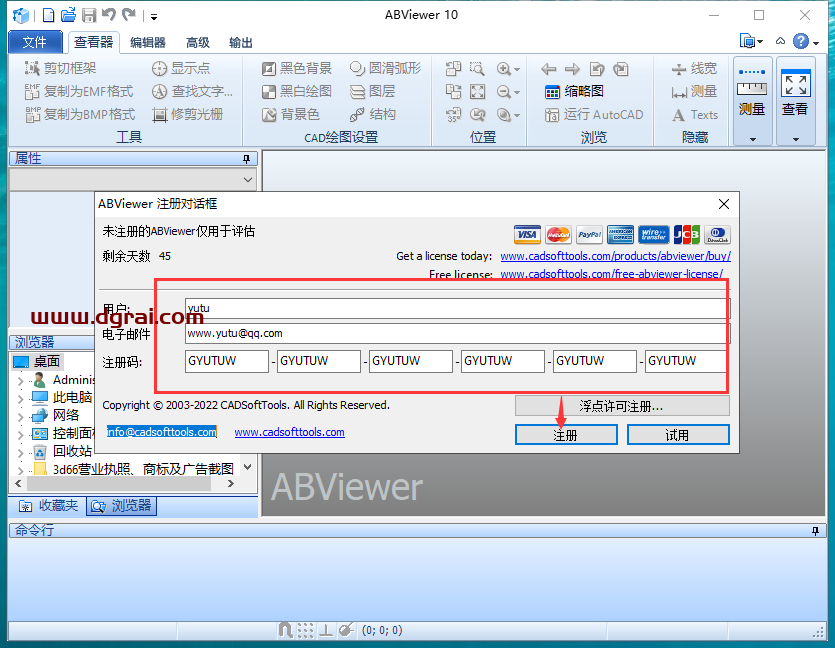Expand the 回收站 tree node
Viewport: 835px width, 648px height.
[20, 453]
